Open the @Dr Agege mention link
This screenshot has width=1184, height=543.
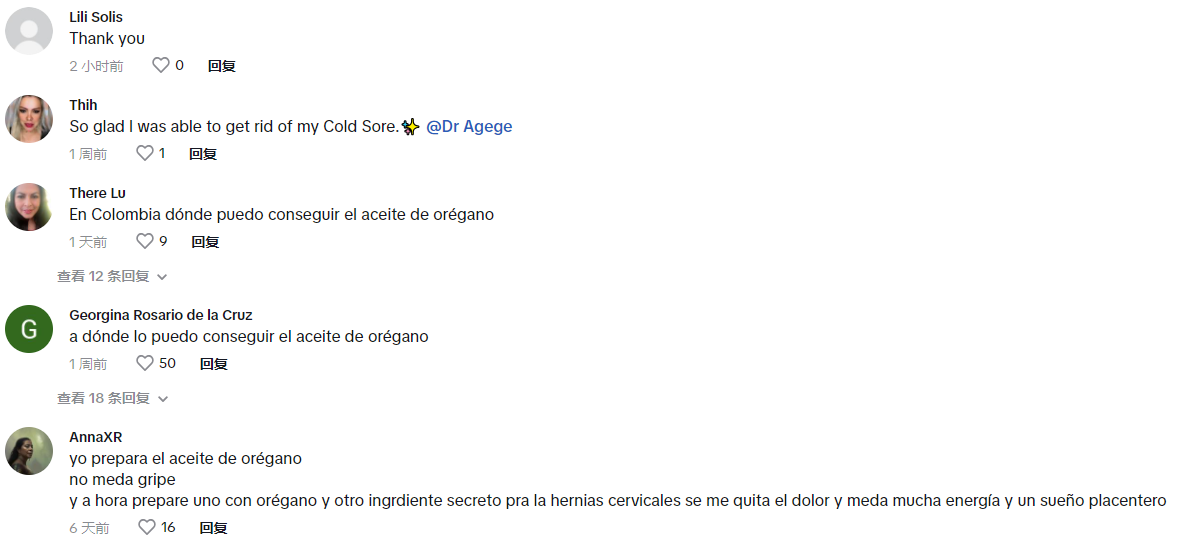[469, 127]
